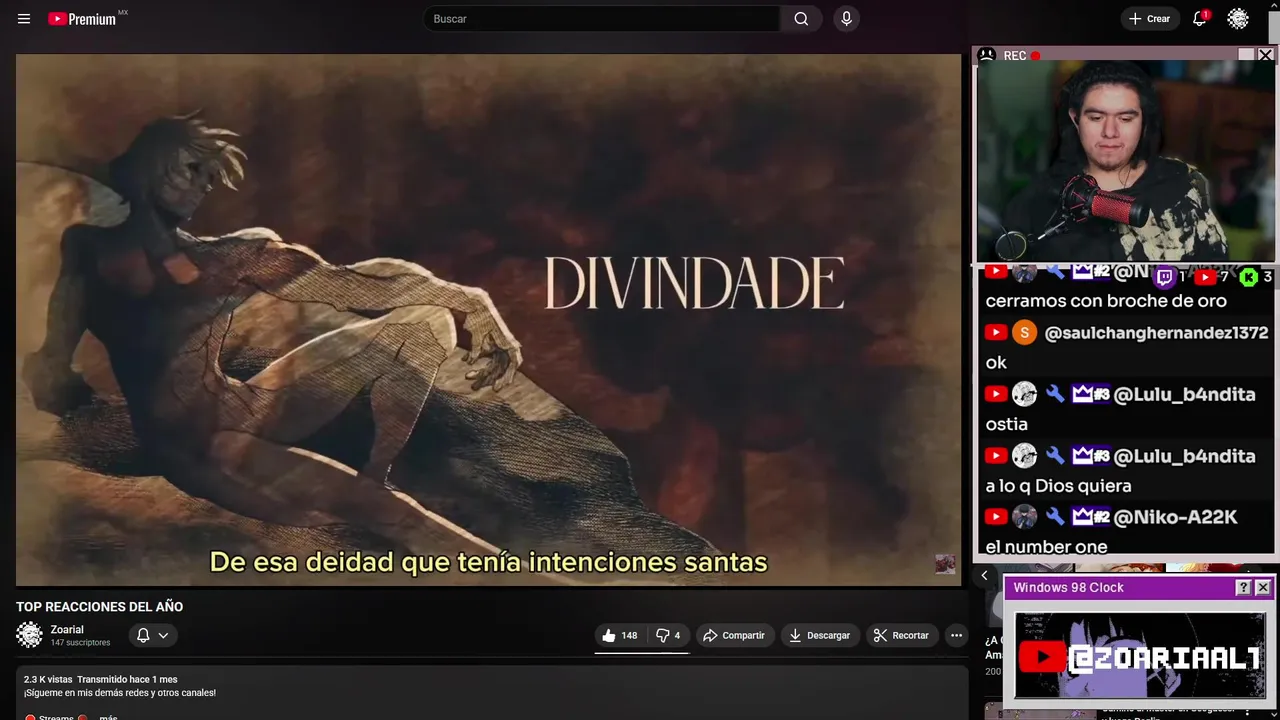Click the orange S avatar in chat
The height and width of the screenshot is (720, 1280).
[1024, 333]
